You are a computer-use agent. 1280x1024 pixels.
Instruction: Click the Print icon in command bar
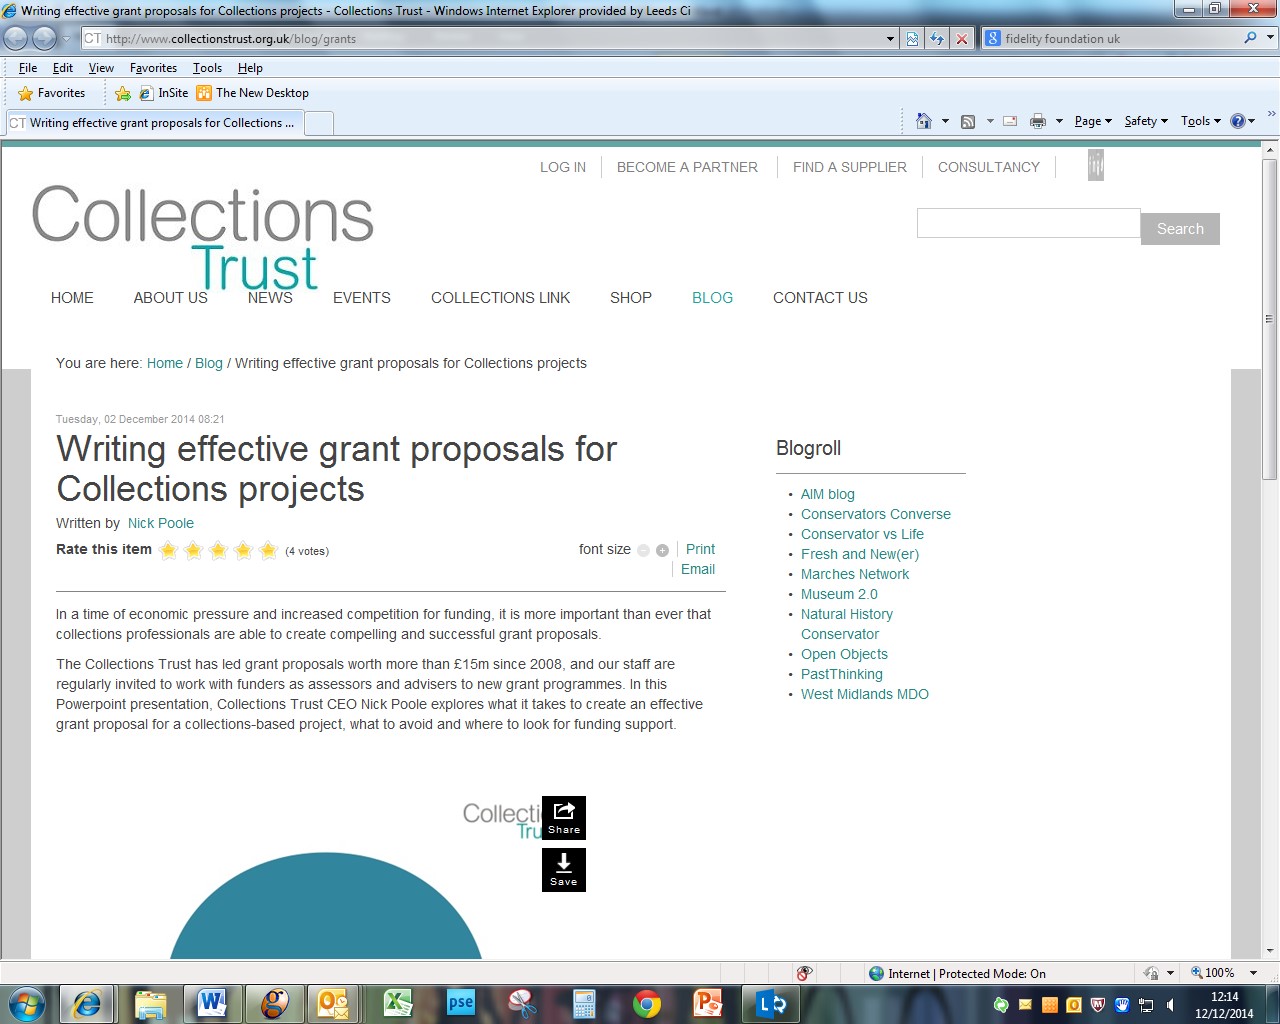pos(1037,121)
